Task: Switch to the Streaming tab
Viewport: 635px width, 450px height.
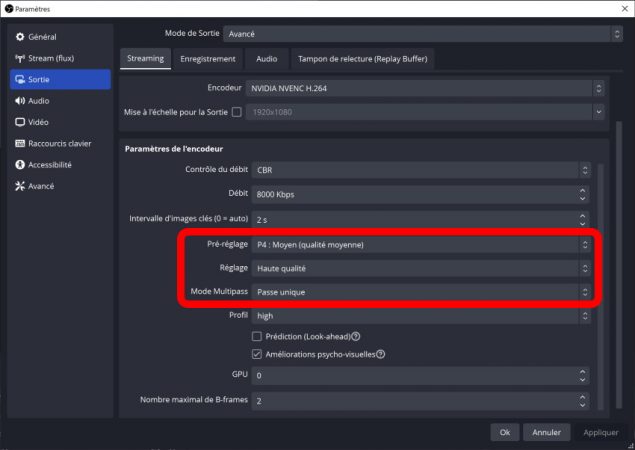Action: (145, 59)
